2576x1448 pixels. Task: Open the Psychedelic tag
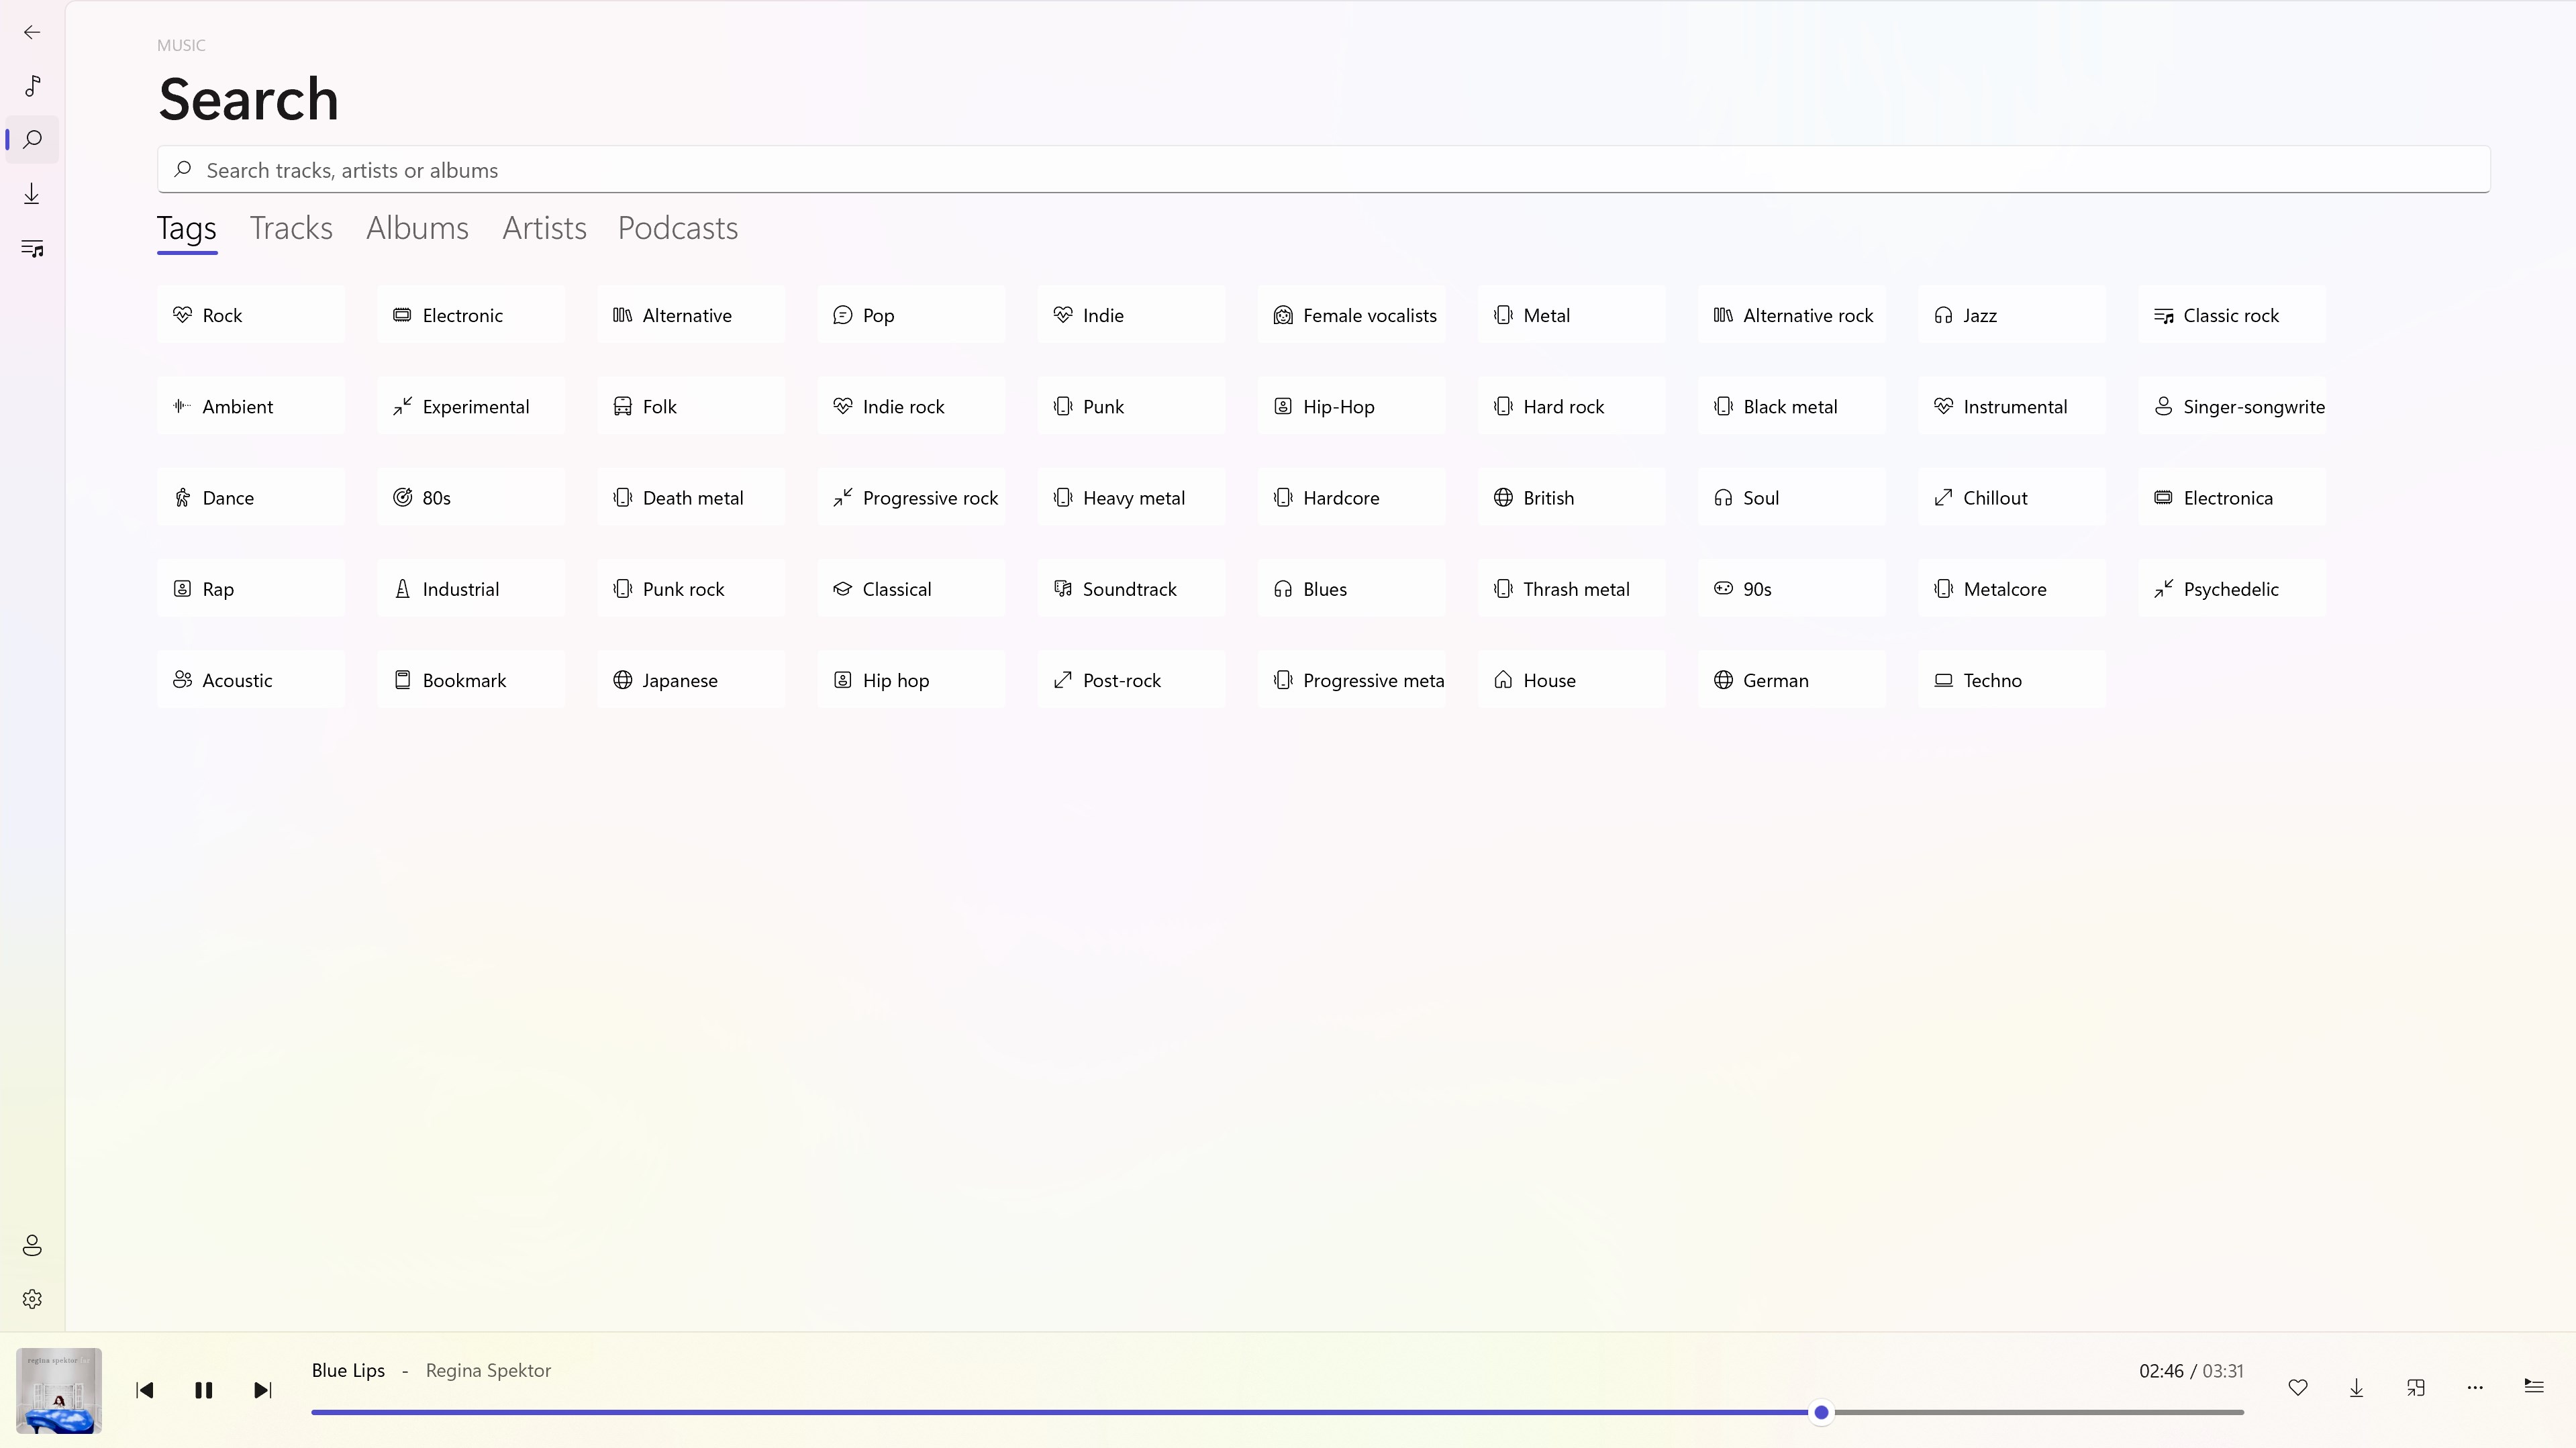coord(2232,588)
